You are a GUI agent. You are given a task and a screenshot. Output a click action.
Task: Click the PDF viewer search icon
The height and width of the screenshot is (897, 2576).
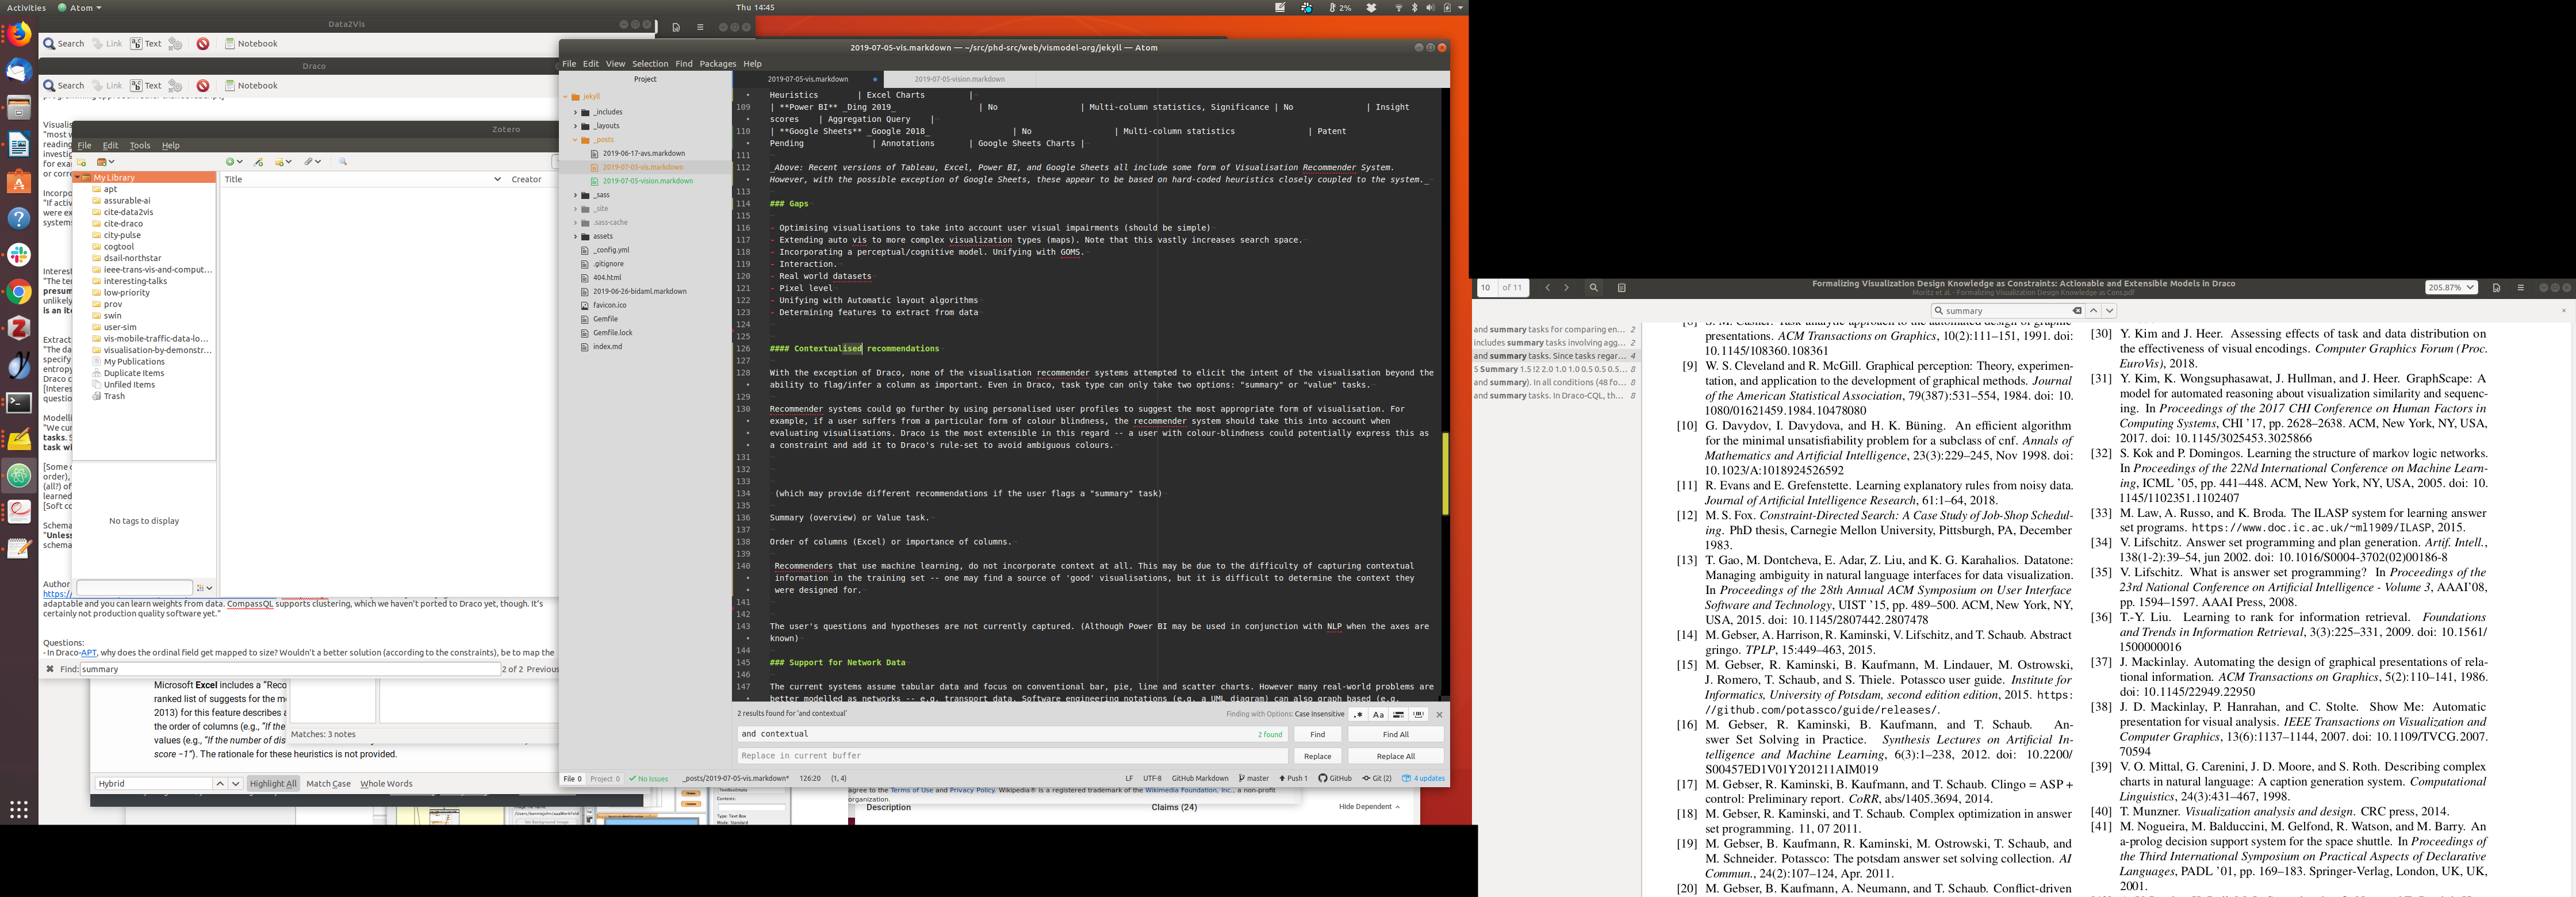[1594, 288]
